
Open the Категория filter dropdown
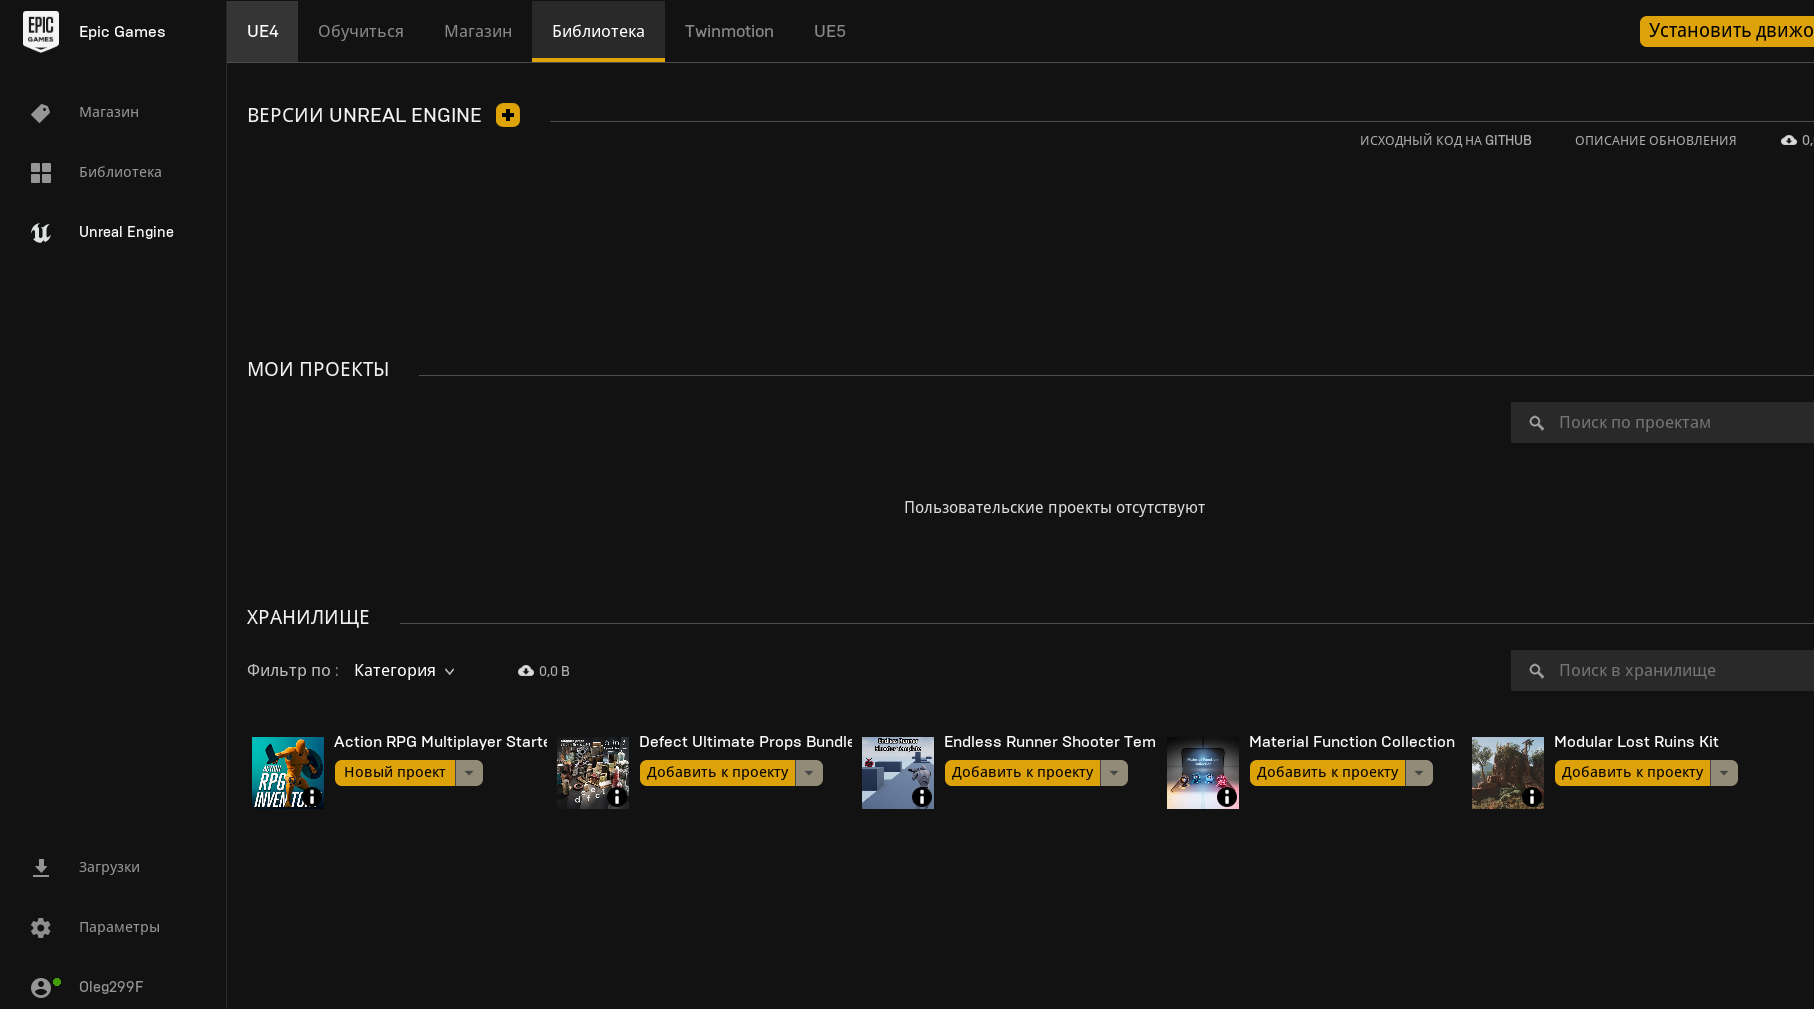(405, 671)
